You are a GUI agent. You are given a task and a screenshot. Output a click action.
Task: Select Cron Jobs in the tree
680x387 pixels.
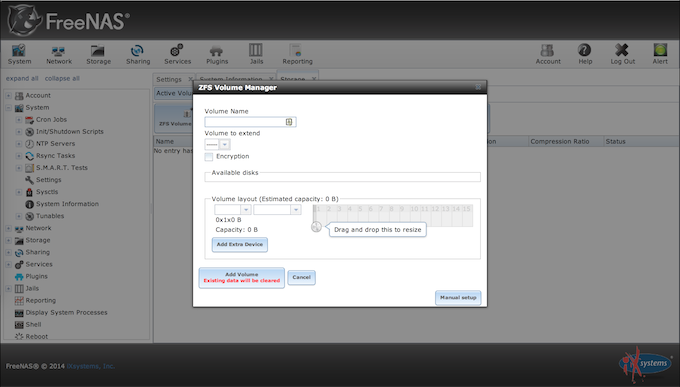[51, 119]
